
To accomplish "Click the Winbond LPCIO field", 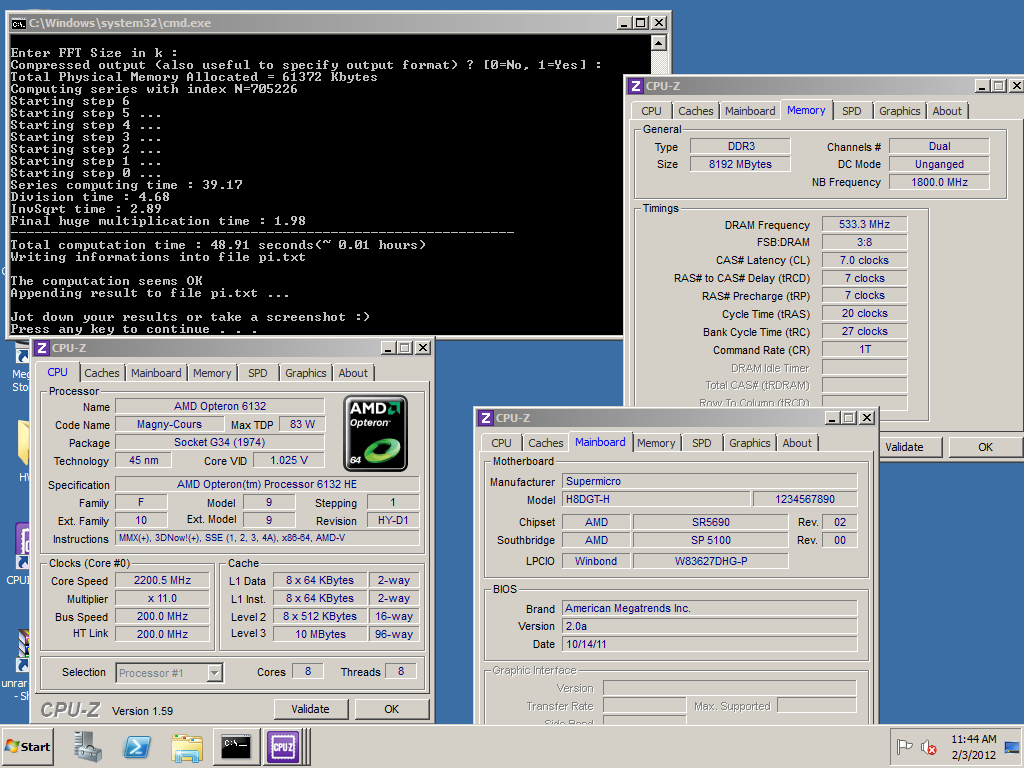I will (596, 561).
